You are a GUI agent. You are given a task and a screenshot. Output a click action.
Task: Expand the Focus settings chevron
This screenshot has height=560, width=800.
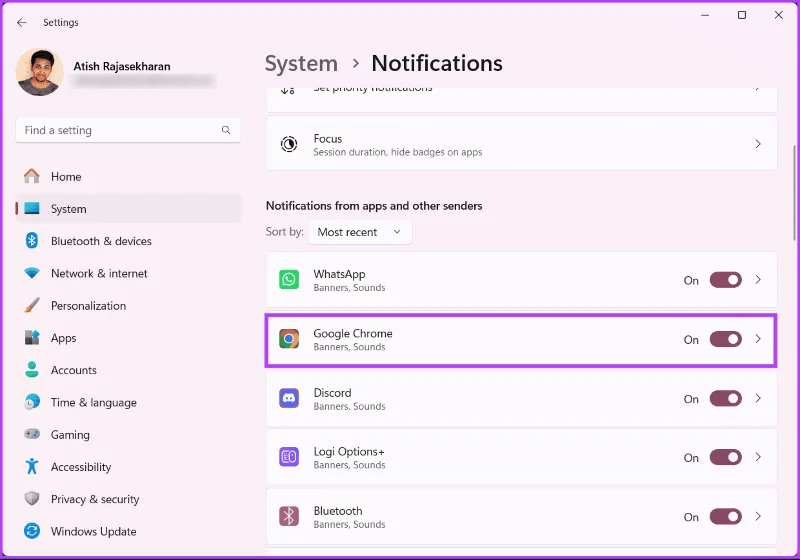(x=758, y=144)
